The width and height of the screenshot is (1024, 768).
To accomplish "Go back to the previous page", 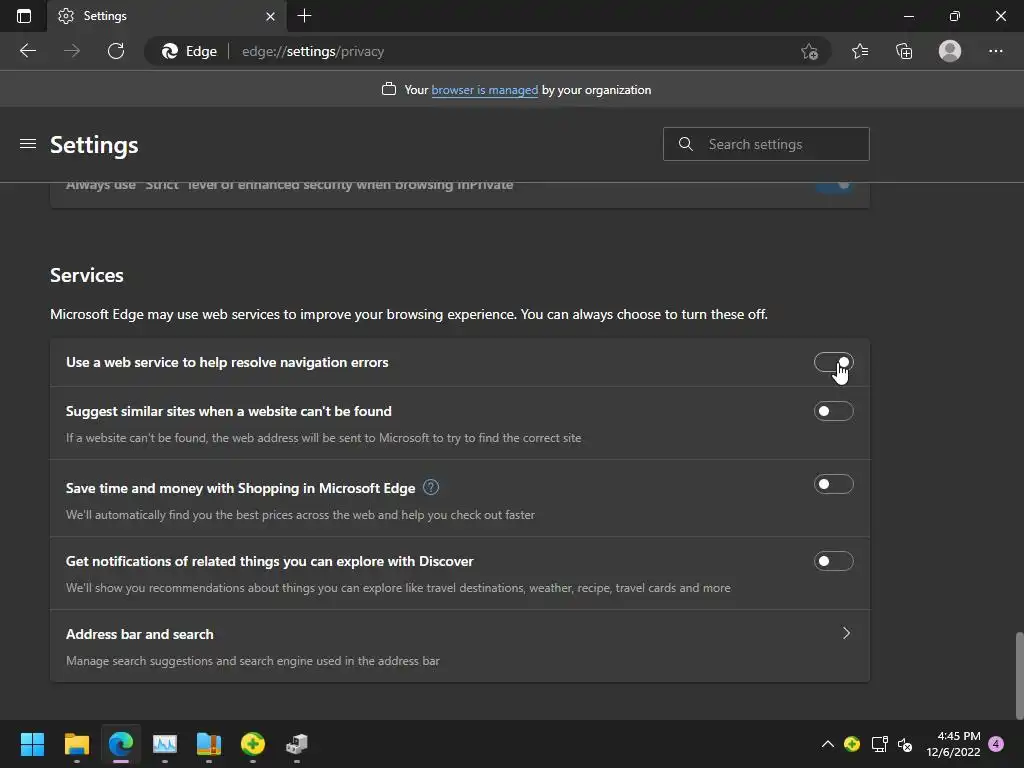I will [28, 51].
